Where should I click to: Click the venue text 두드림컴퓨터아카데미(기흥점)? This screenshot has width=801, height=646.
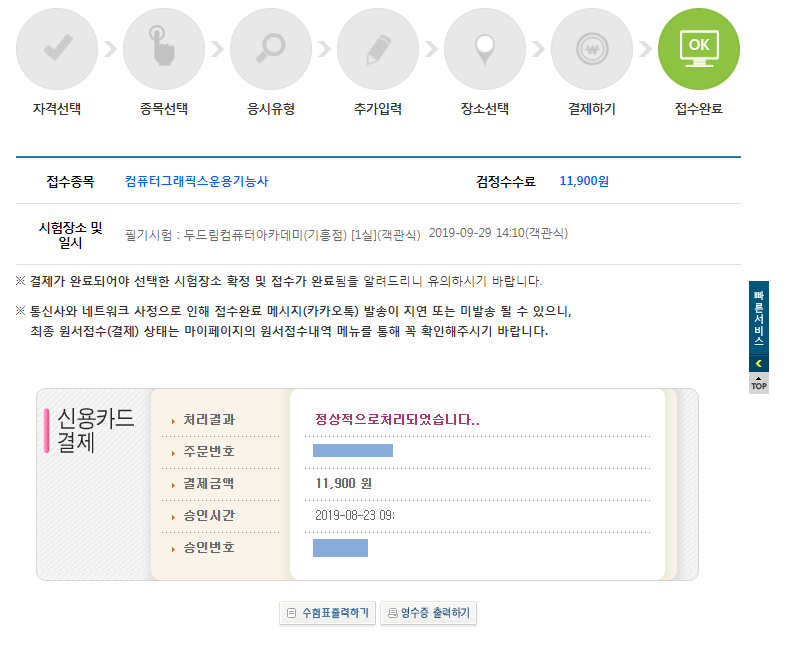click(x=265, y=235)
